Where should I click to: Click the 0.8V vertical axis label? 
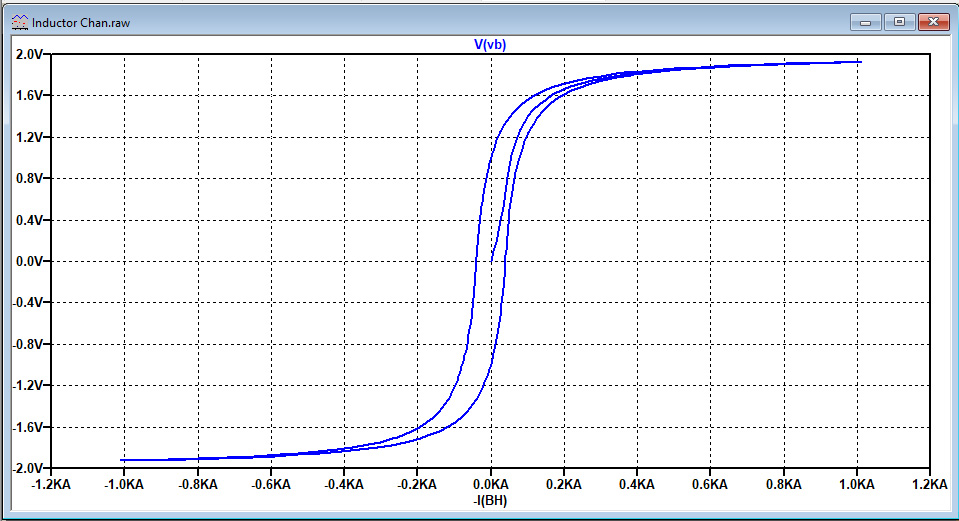[x=30, y=179]
